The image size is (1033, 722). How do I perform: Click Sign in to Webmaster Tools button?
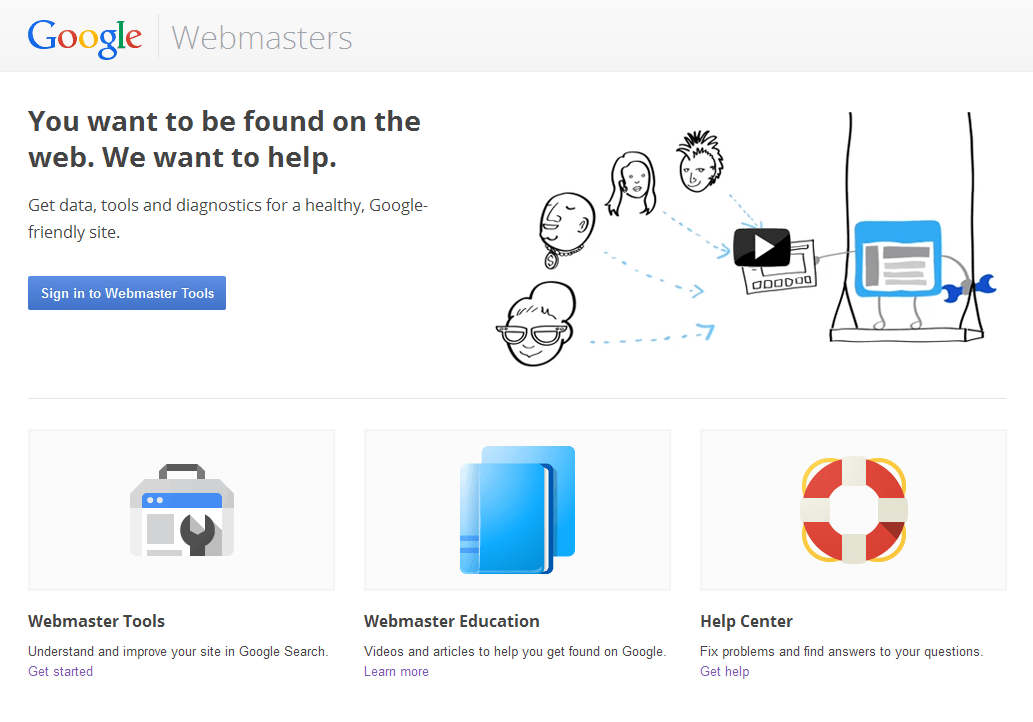coord(126,293)
